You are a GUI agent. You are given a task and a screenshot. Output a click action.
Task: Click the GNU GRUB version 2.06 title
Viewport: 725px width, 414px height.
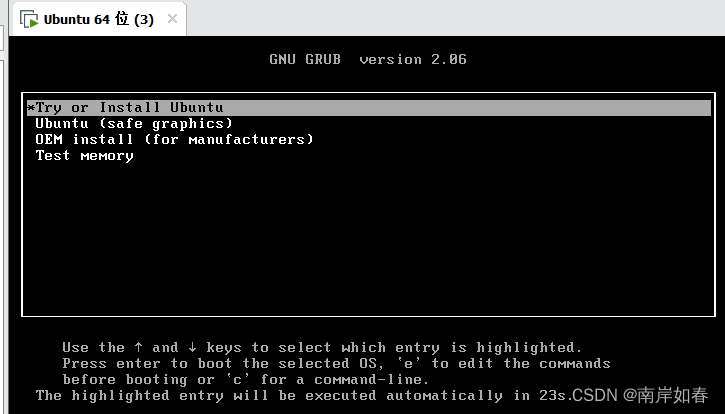[368, 59]
